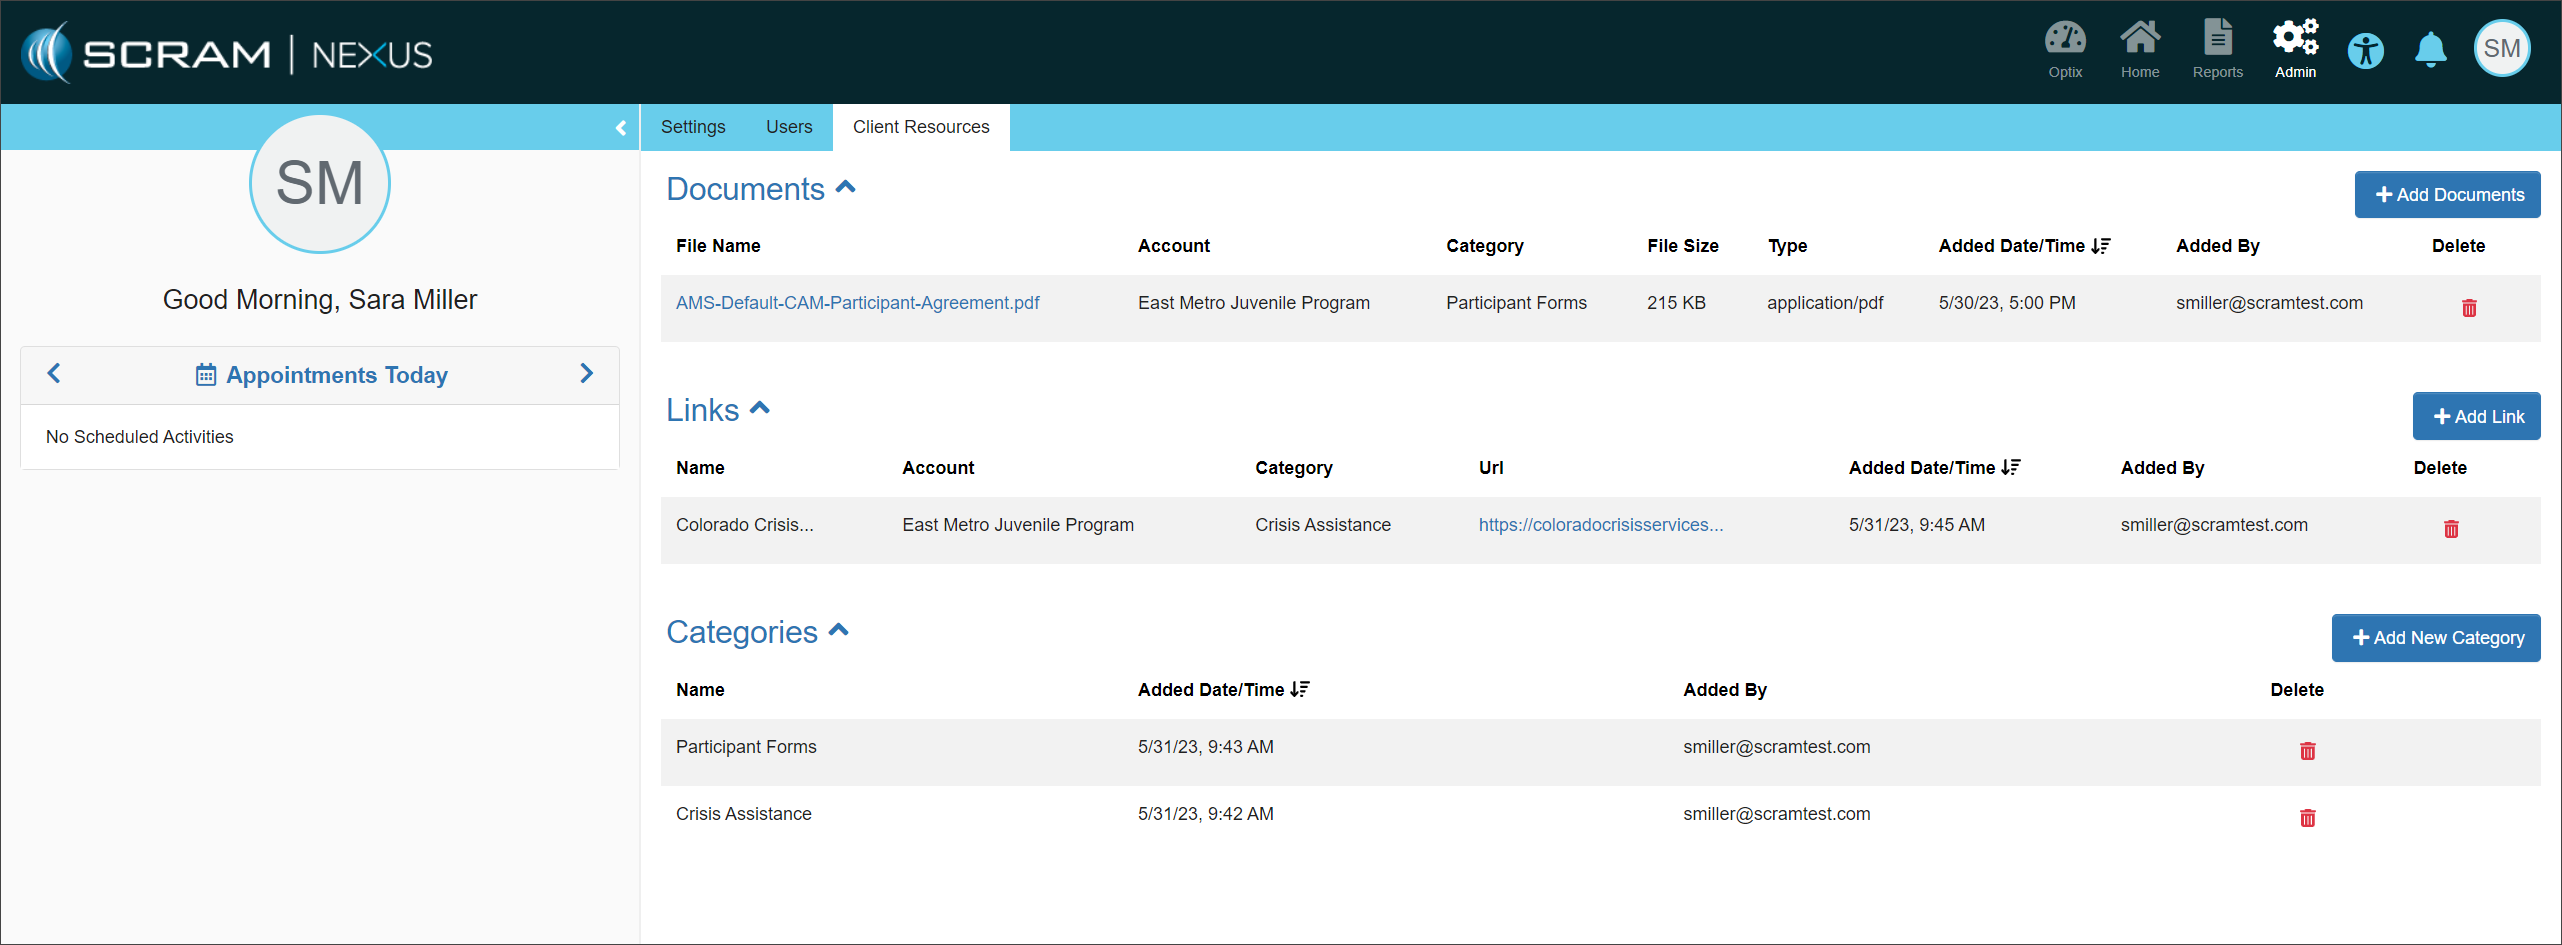Click the Add Documents button

pyautogui.click(x=2447, y=195)
